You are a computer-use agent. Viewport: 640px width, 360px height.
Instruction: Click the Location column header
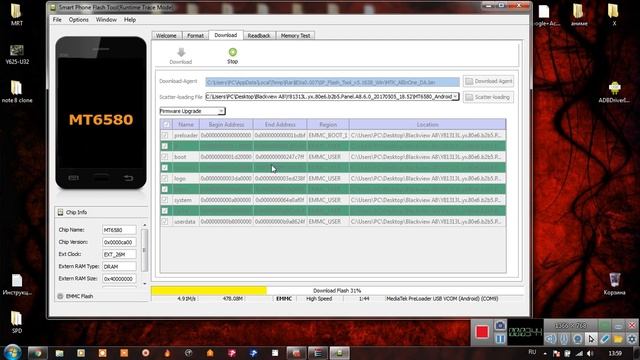(428, 124)
